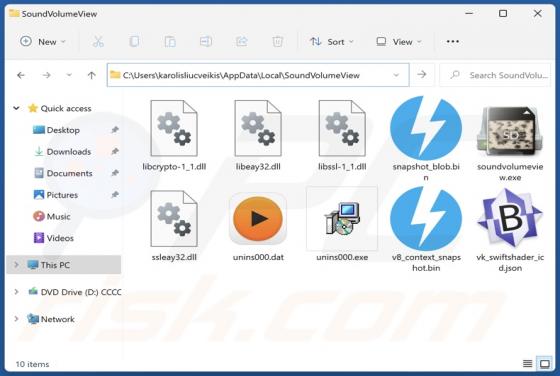The width and height of the screenshot is (560, 376).
Task: Go forward with the right arrow
Action: coord(46,75)
